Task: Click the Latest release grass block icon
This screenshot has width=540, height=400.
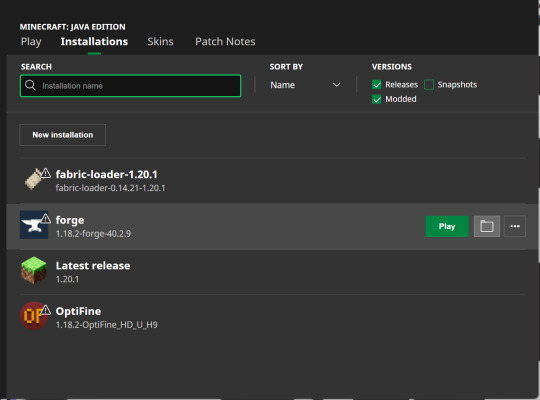Action: [34, 270]
